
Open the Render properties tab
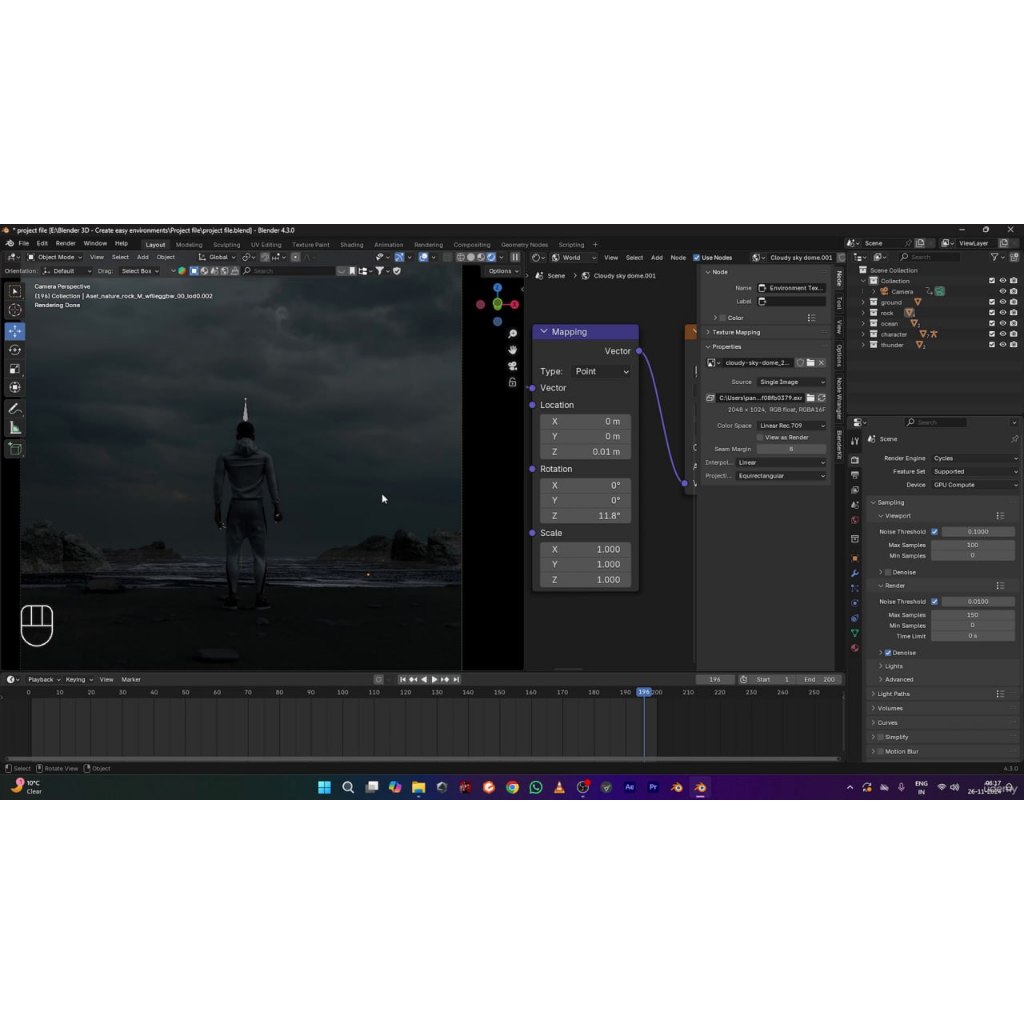click(855, 460)
